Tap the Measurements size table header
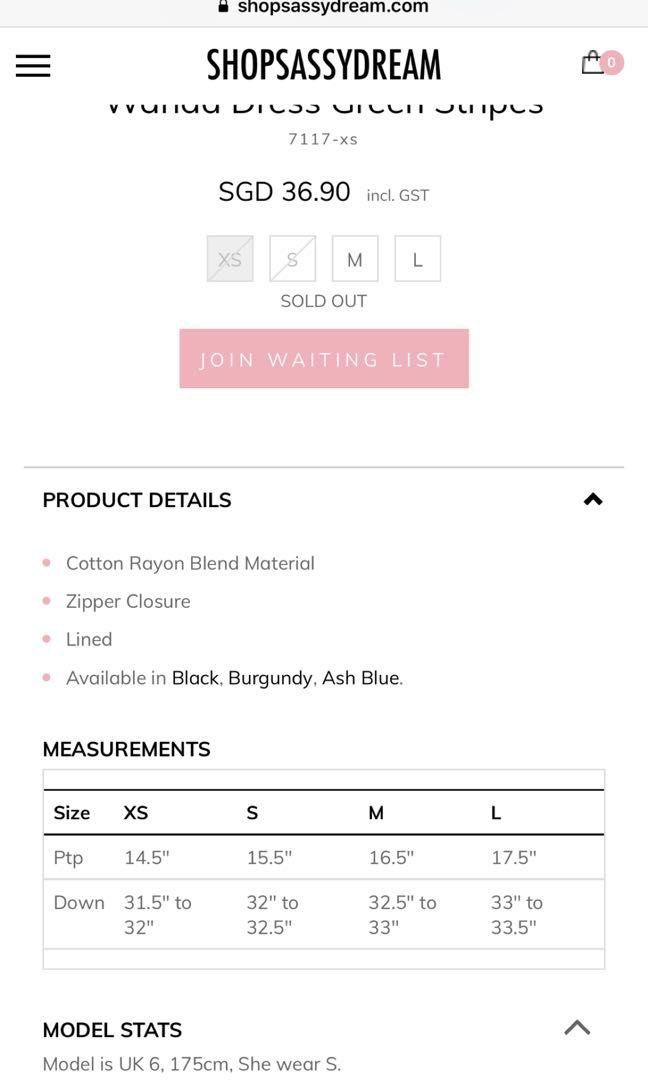This screenshot has width=648, height=1080. (324, 813)
